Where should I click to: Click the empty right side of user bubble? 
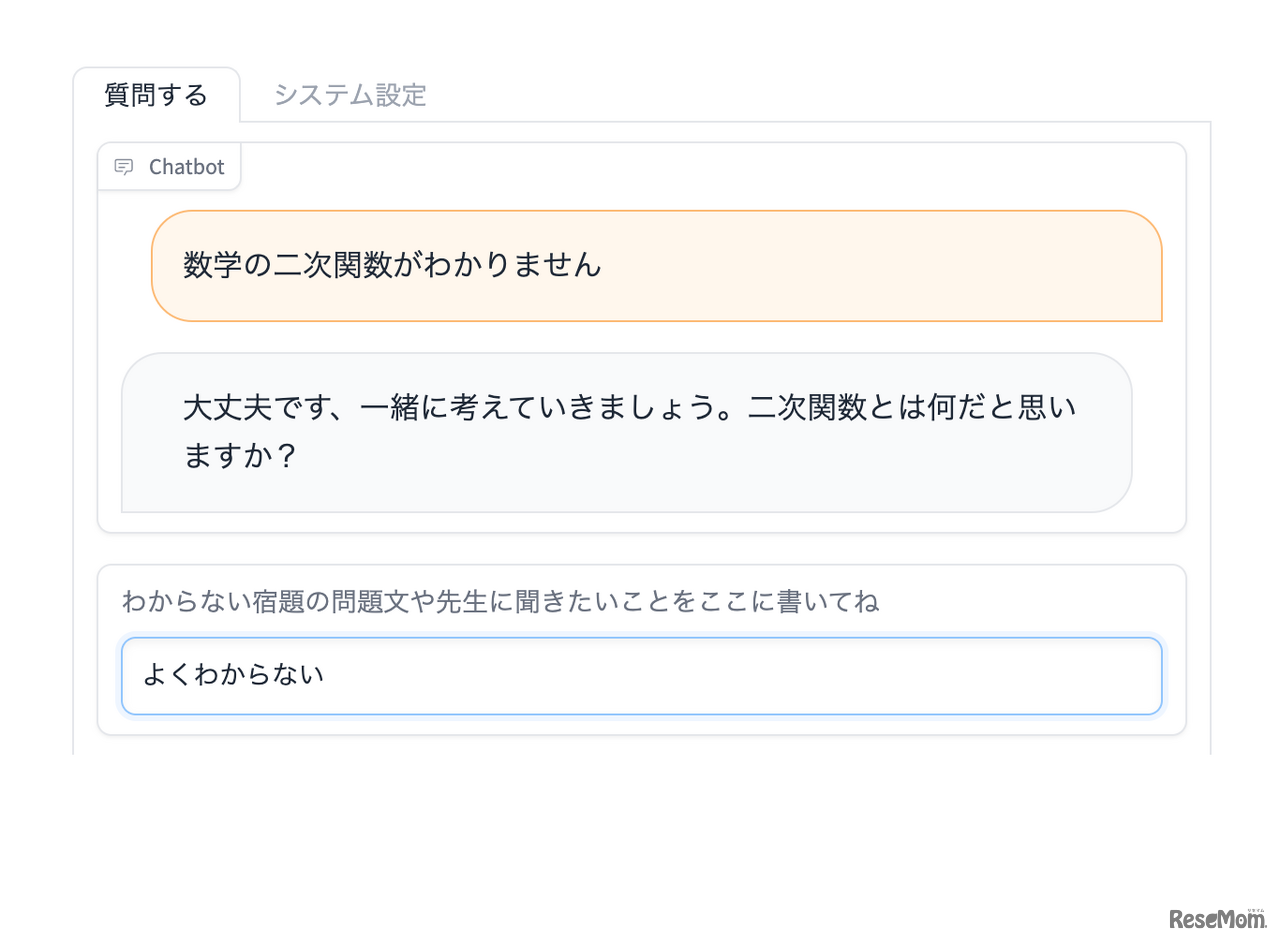pyautogui.click(x=950, y=266)
